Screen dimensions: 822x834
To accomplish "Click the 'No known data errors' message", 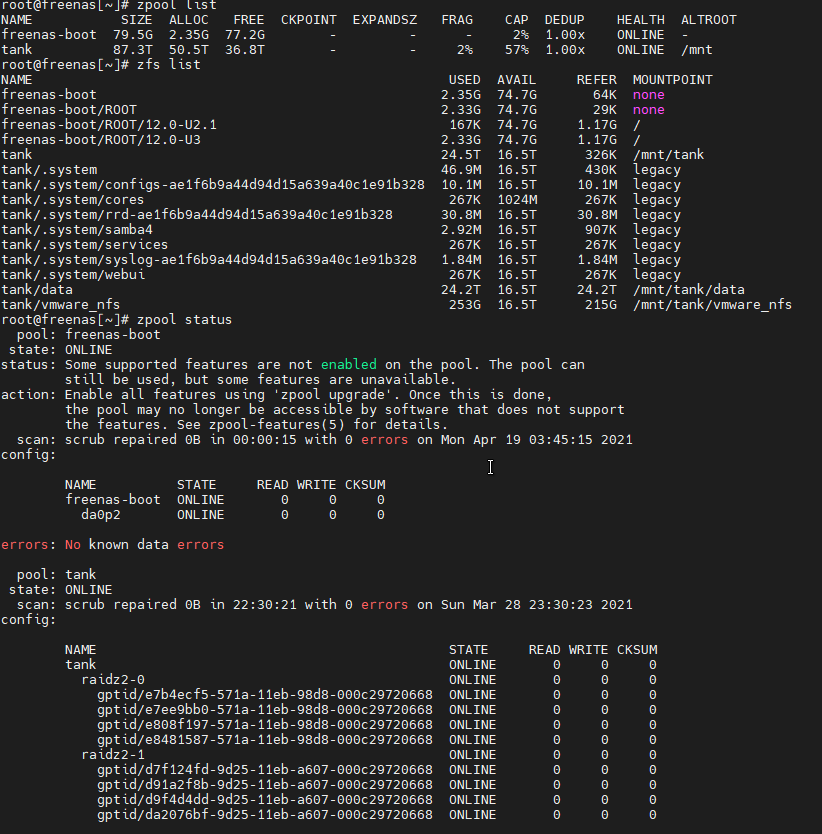I will (x=144, y=545).
